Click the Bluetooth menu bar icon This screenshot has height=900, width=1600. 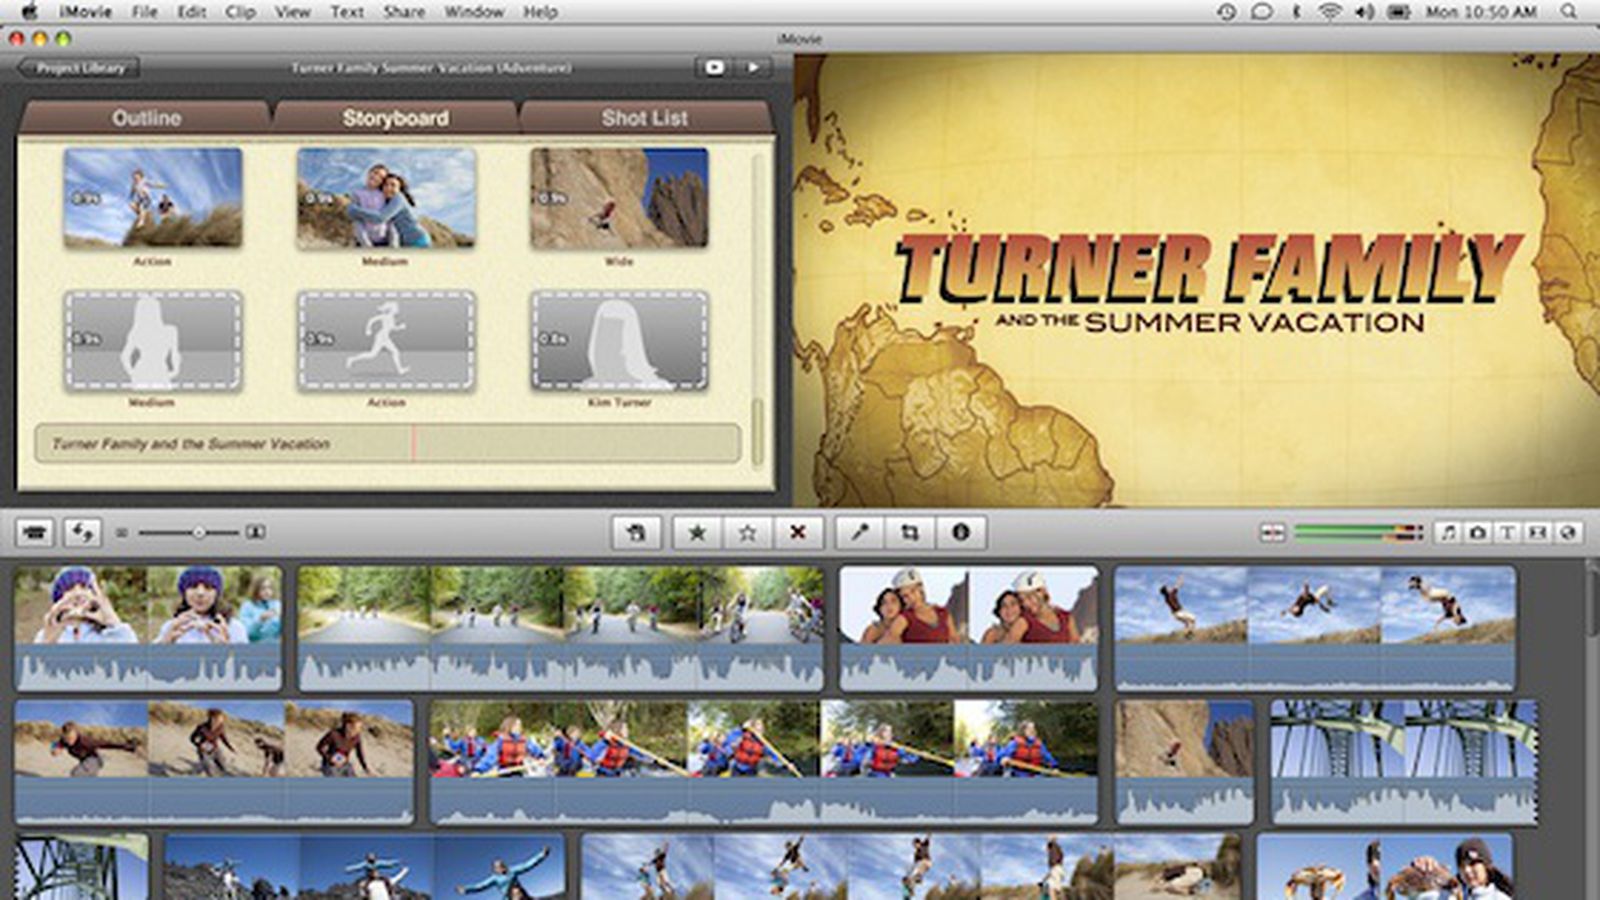[1295, 12]
